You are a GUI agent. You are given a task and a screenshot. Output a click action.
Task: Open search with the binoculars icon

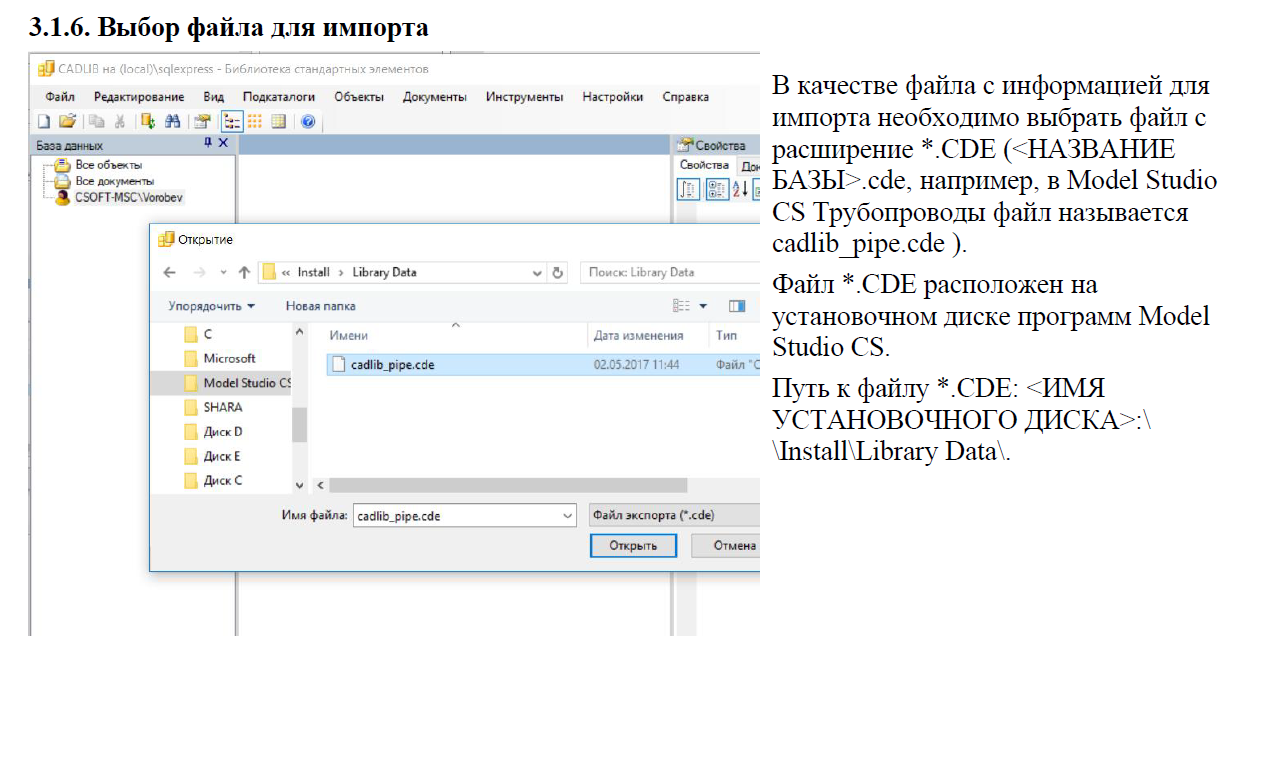click(x=172, y=121)
